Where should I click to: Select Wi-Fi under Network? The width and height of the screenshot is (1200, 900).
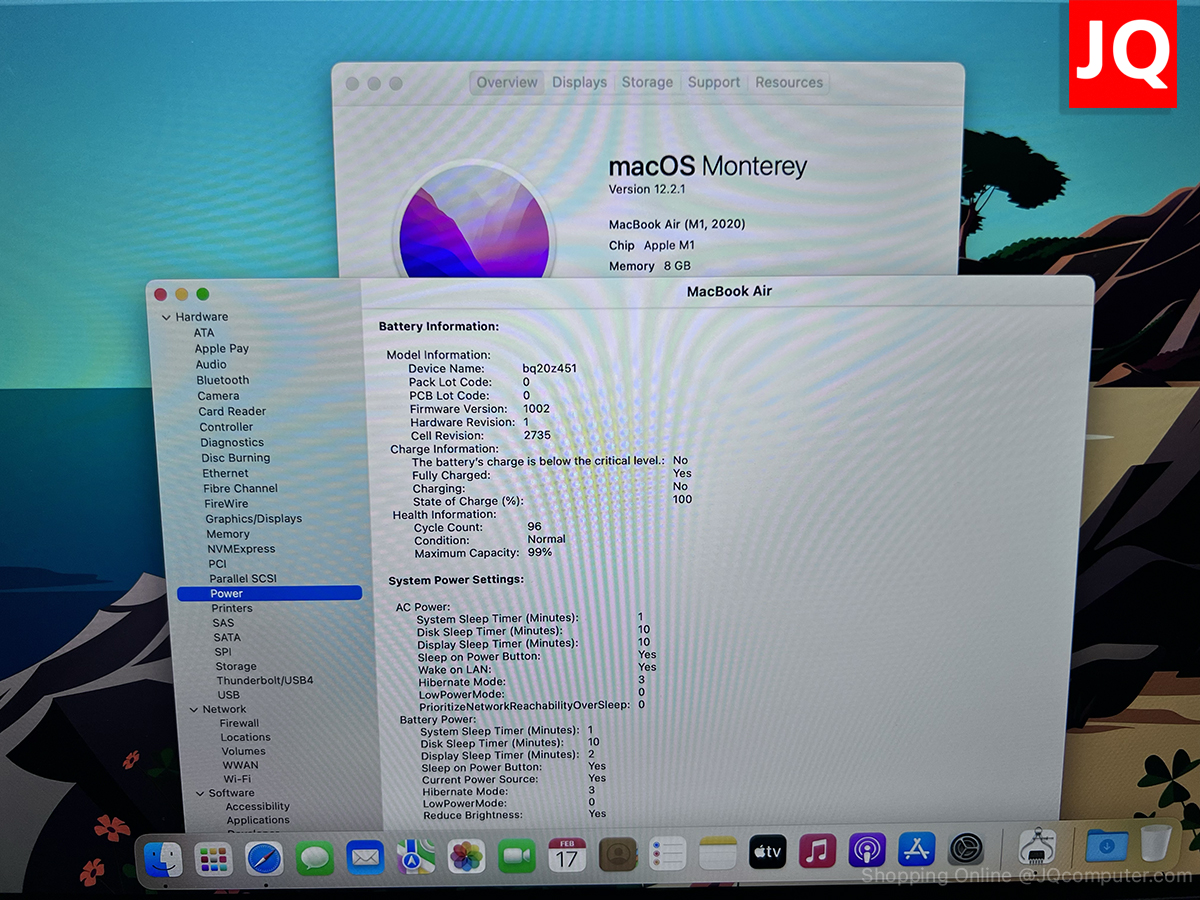coord(237,780)
